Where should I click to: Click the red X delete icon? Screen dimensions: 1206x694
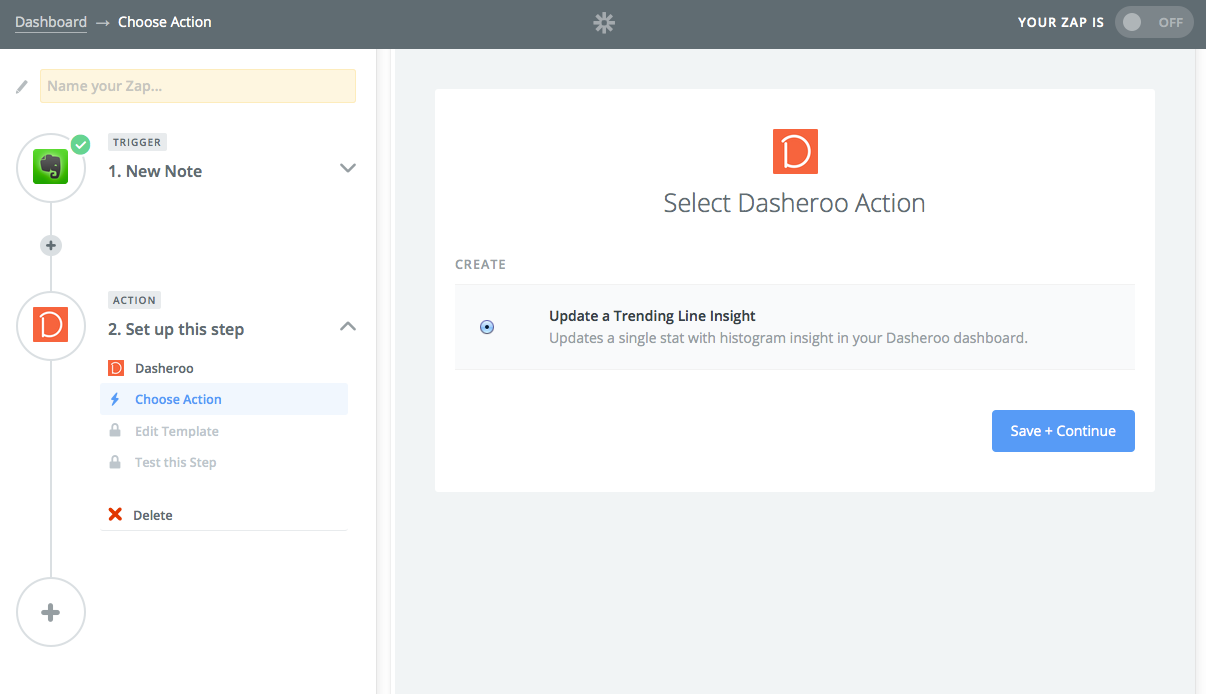coord(115,515)
